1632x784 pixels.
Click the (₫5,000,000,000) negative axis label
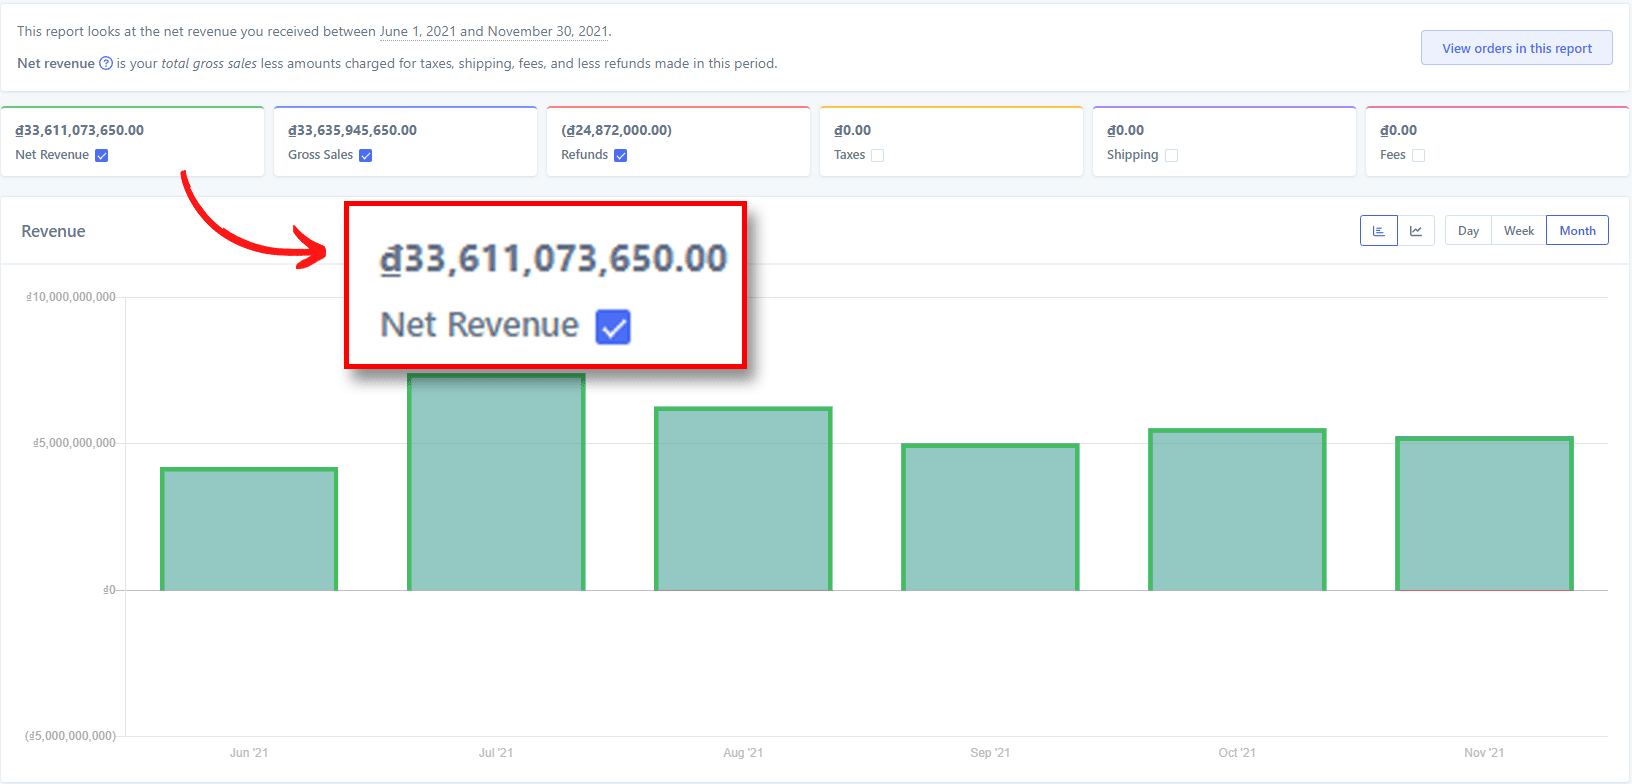pos(70,736)
